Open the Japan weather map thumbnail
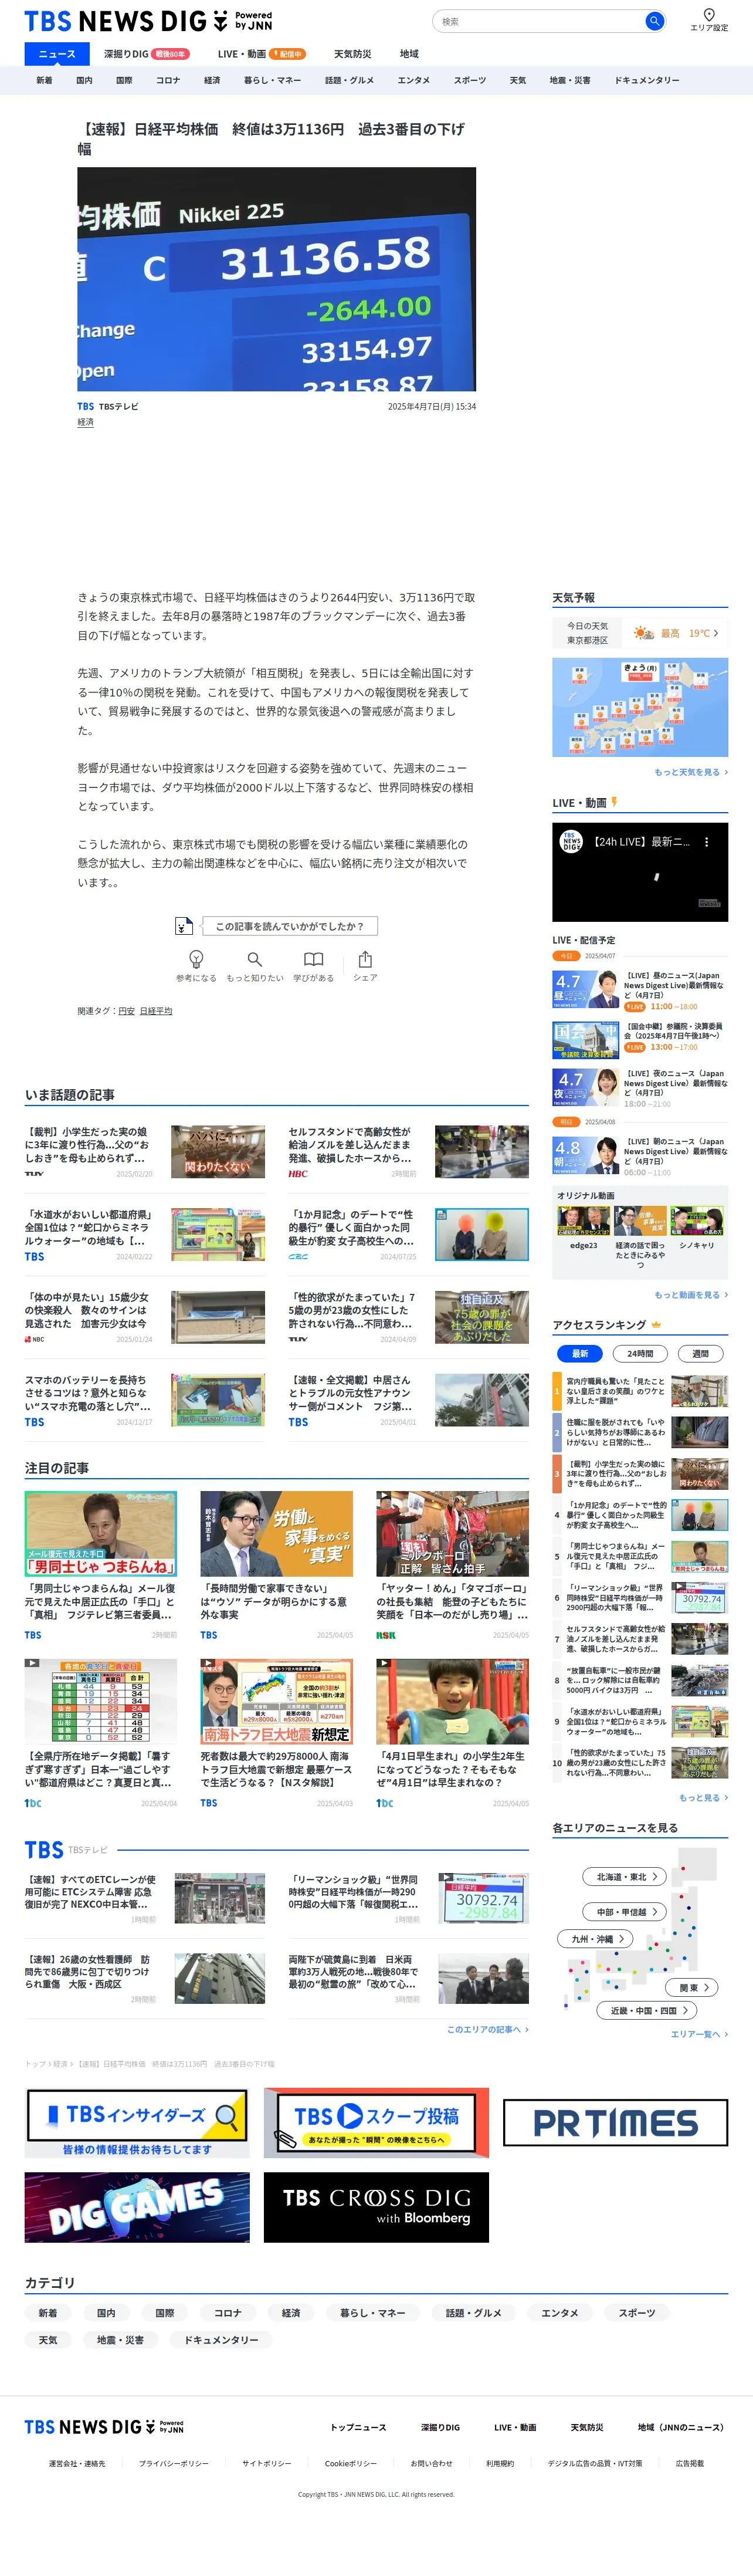The height and width of the screenshot is (2576, 753). 640,707
